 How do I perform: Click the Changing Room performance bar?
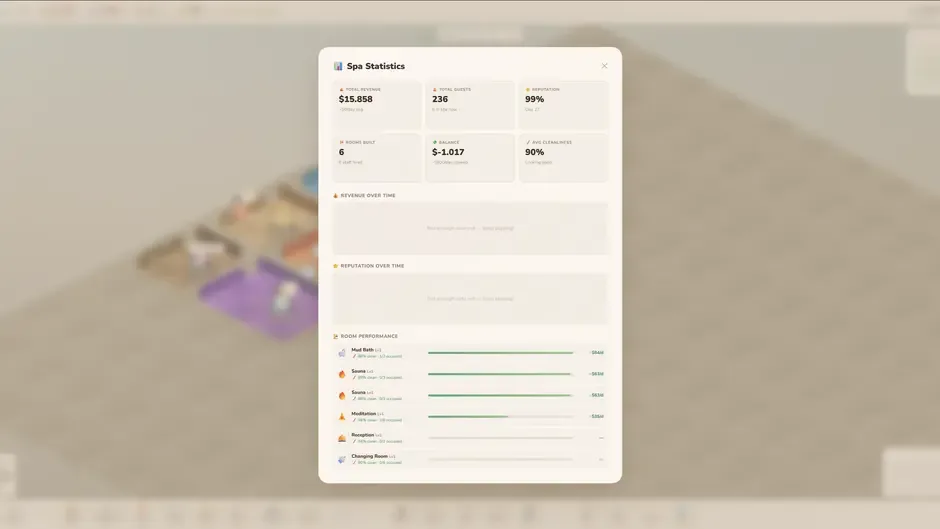pos(501,459)
